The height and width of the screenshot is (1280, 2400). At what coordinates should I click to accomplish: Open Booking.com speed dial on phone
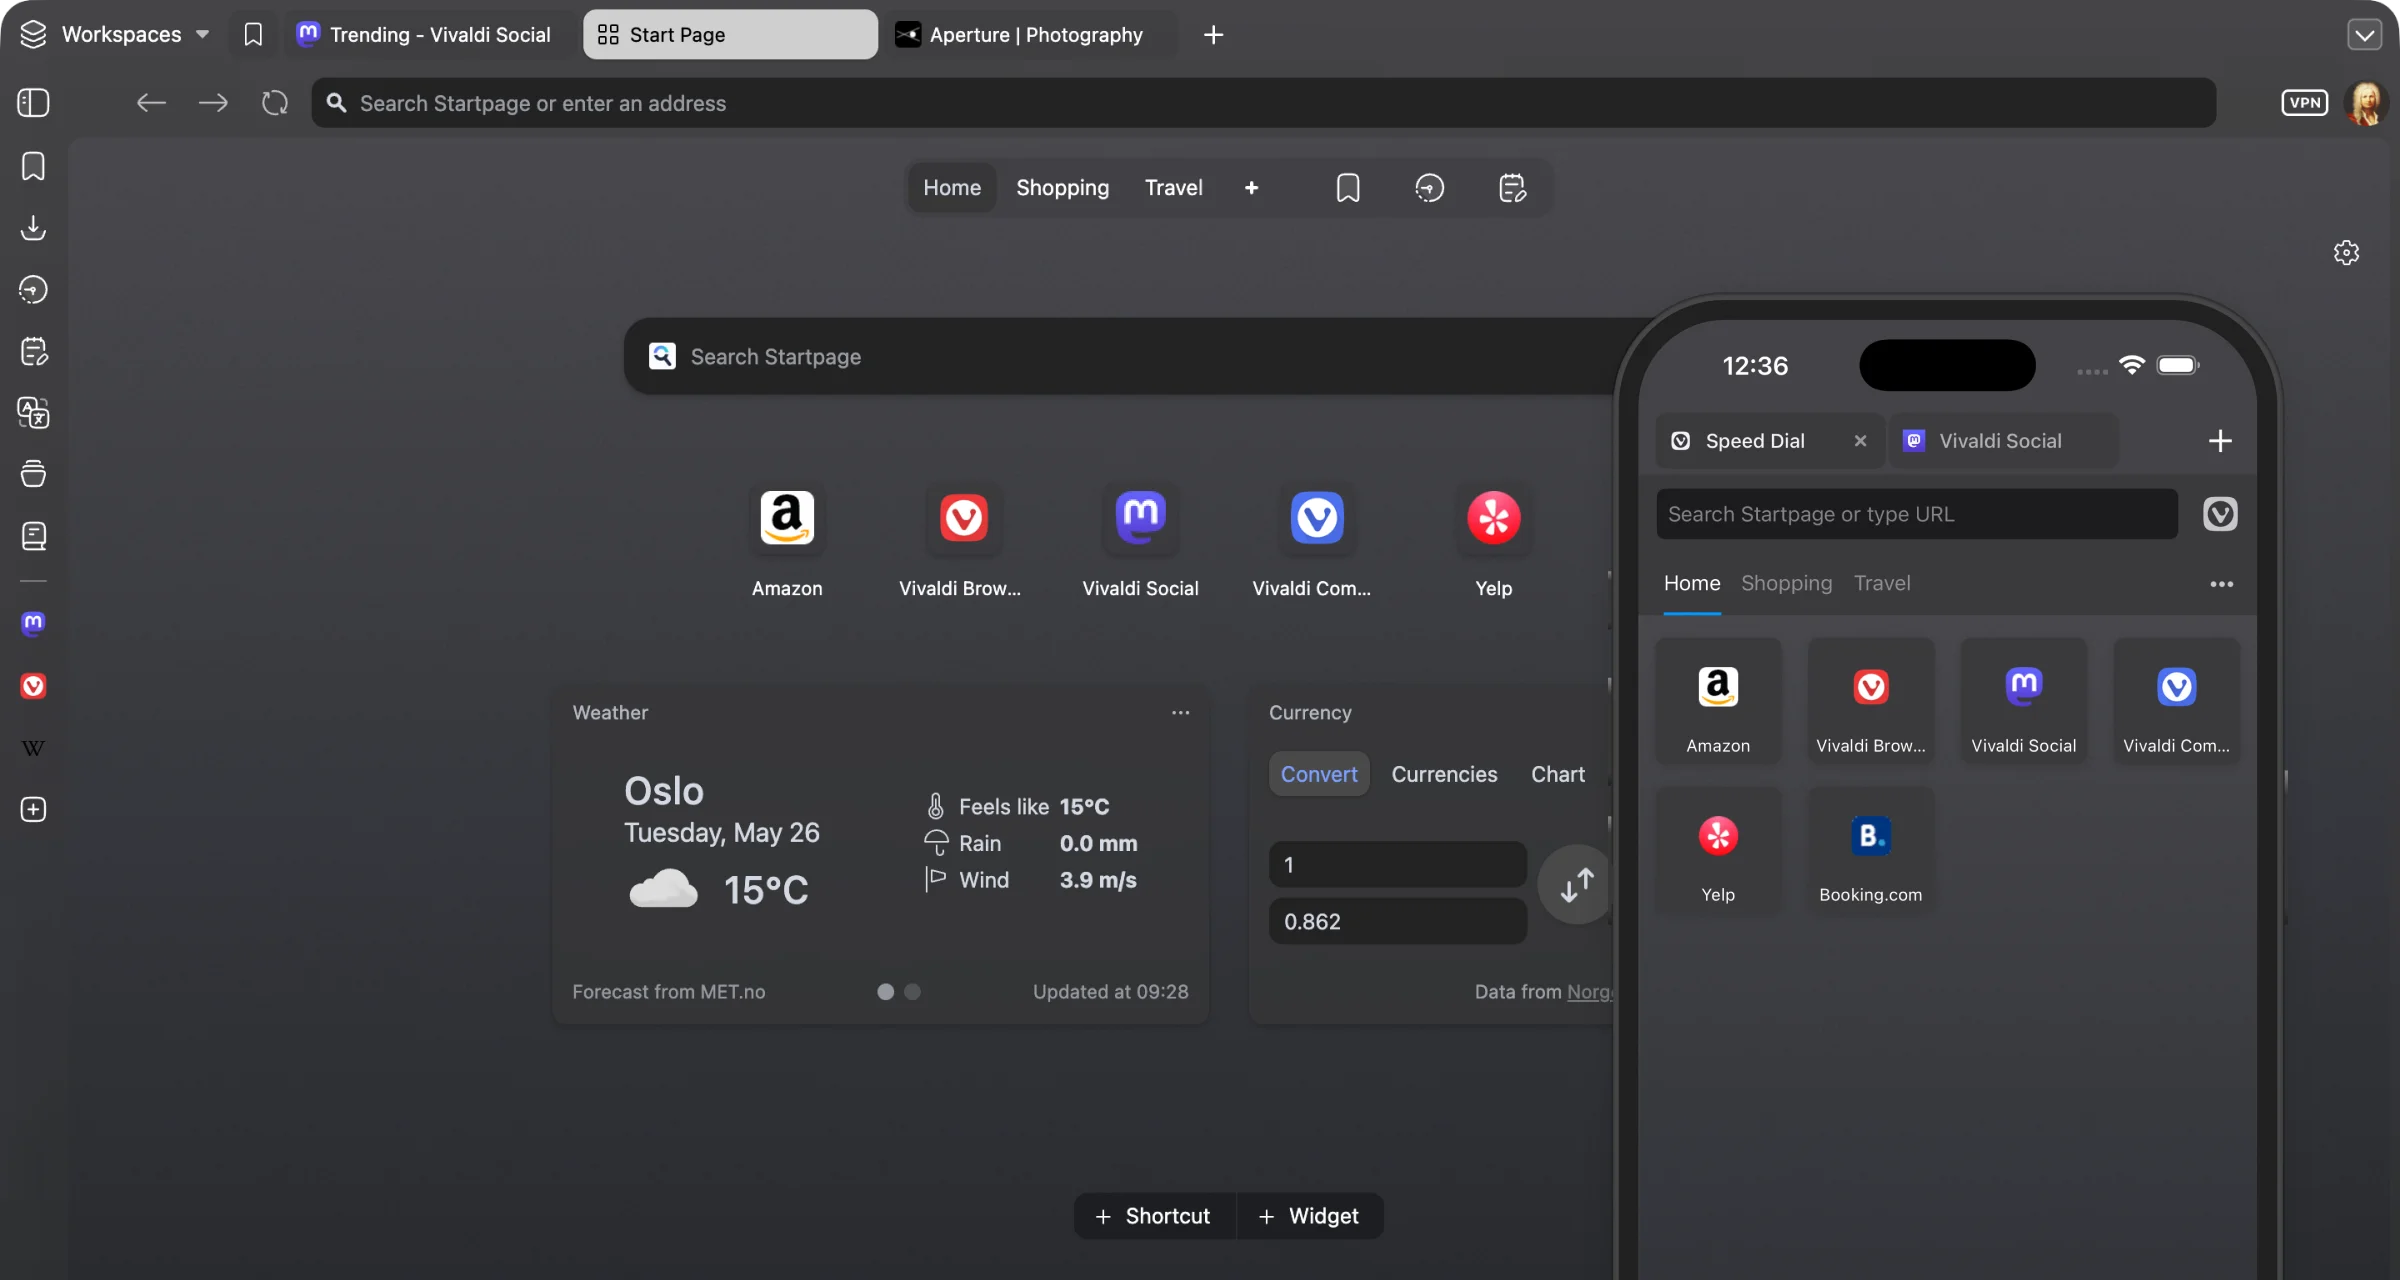[1870, 851]
